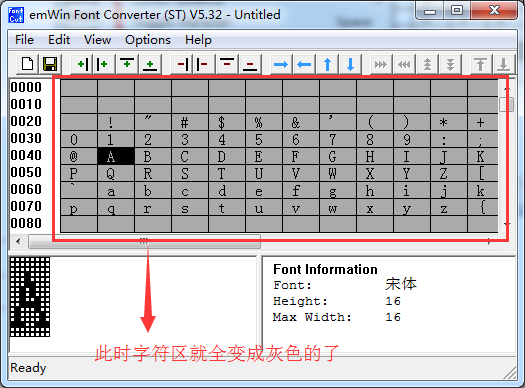This screenshot has width=525, height=388.
Task: Click the horizontal scrollbar thumb of character grid
Action: click(x=144, y=241)
